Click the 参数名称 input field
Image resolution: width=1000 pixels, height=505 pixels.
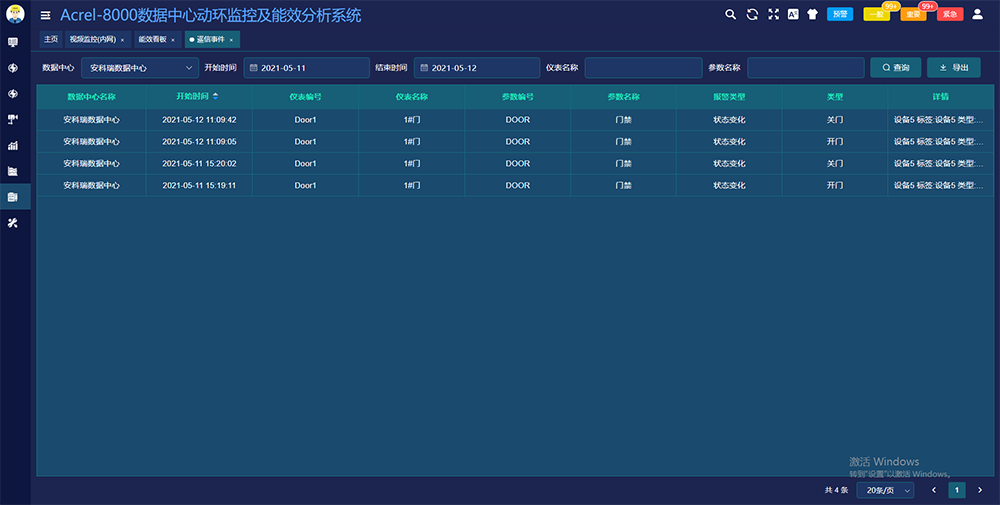click(x=805, y=68)
